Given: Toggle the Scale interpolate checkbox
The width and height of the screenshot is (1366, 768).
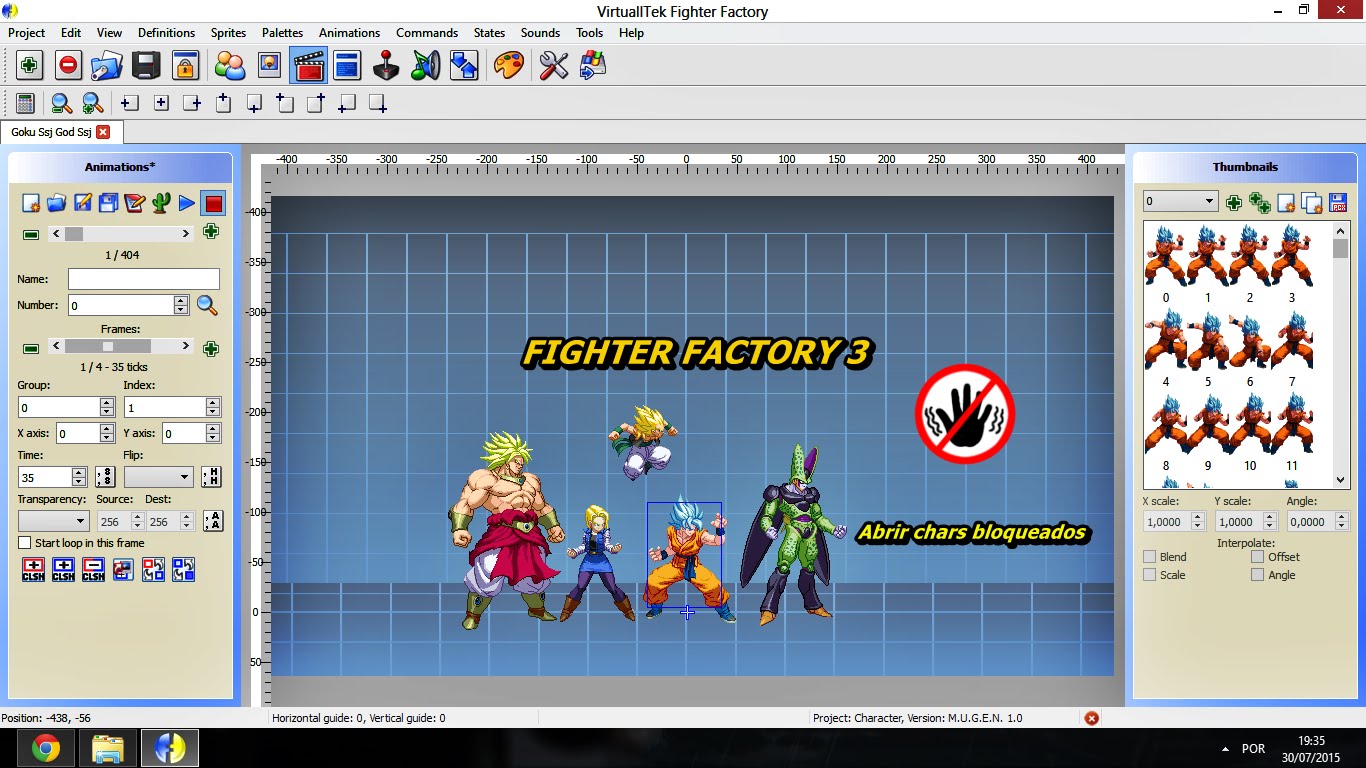Looking at the screenshot, I should [x=1150, y=575].
